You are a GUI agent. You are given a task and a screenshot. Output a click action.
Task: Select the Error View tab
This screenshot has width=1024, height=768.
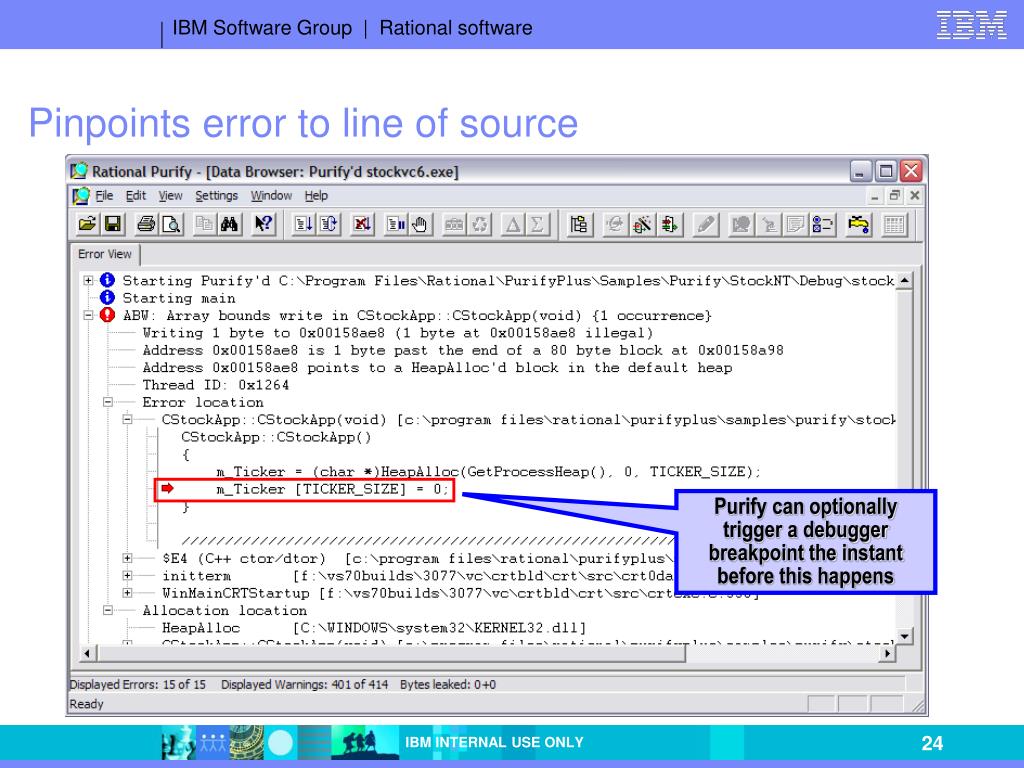point(105,254)
